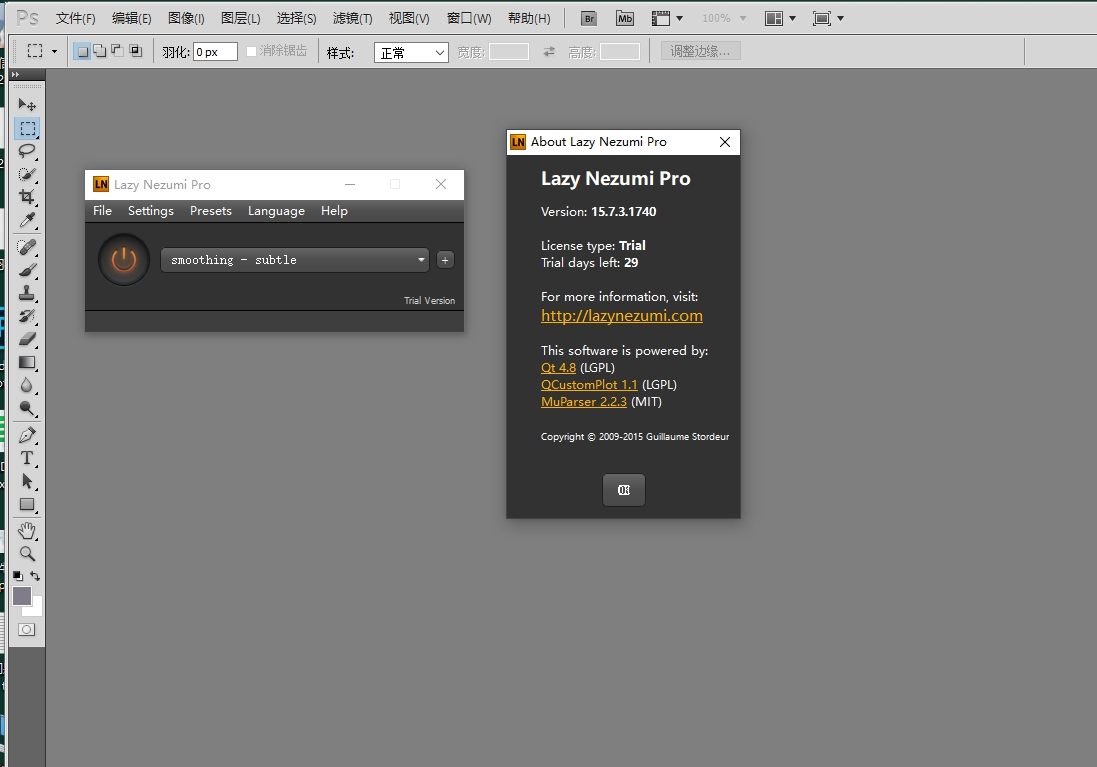Open the 视图(V) menu

[409, 18]
